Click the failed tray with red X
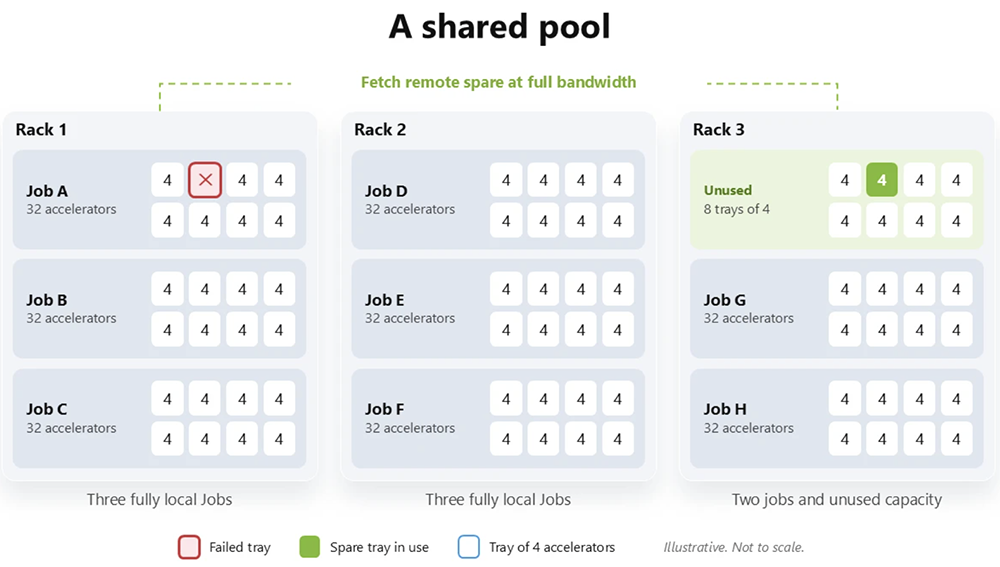The width and height of the screenshot is (1000, 567). (x=205, y=180)
